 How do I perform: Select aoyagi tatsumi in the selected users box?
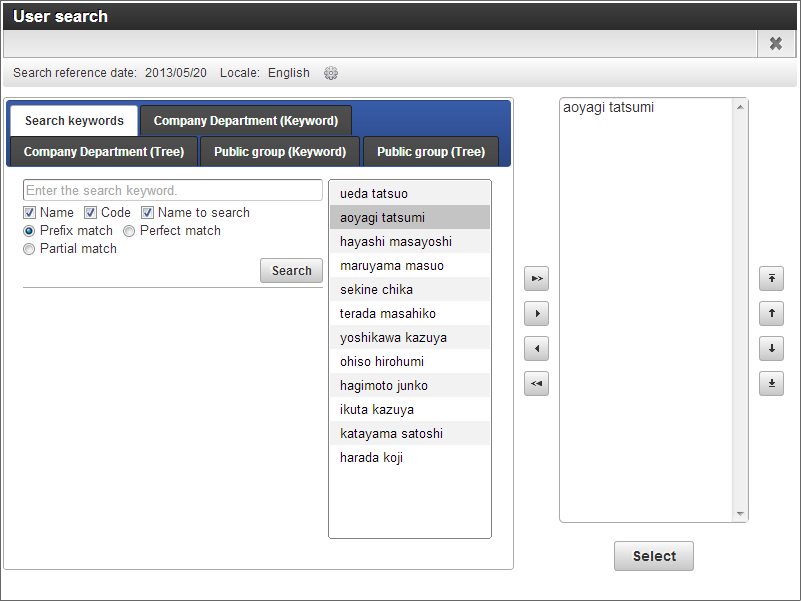coord(608,107)
